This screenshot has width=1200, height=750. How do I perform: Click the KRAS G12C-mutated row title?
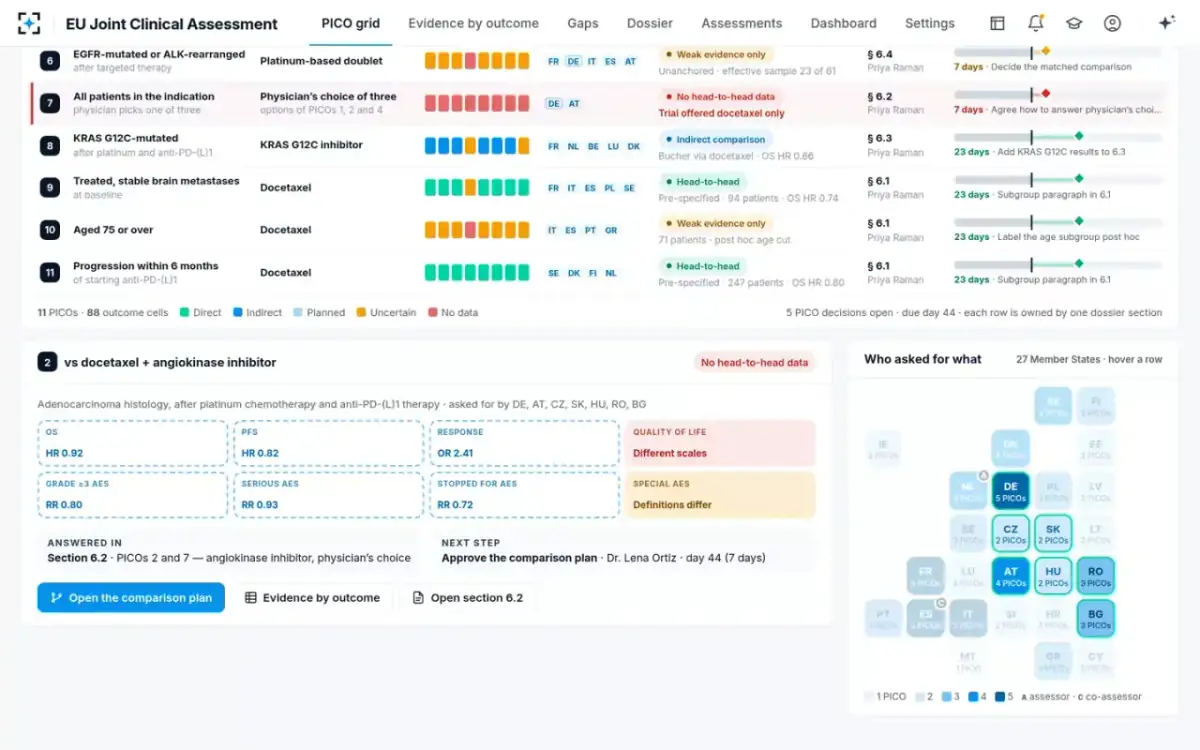(x=126, y=138)
